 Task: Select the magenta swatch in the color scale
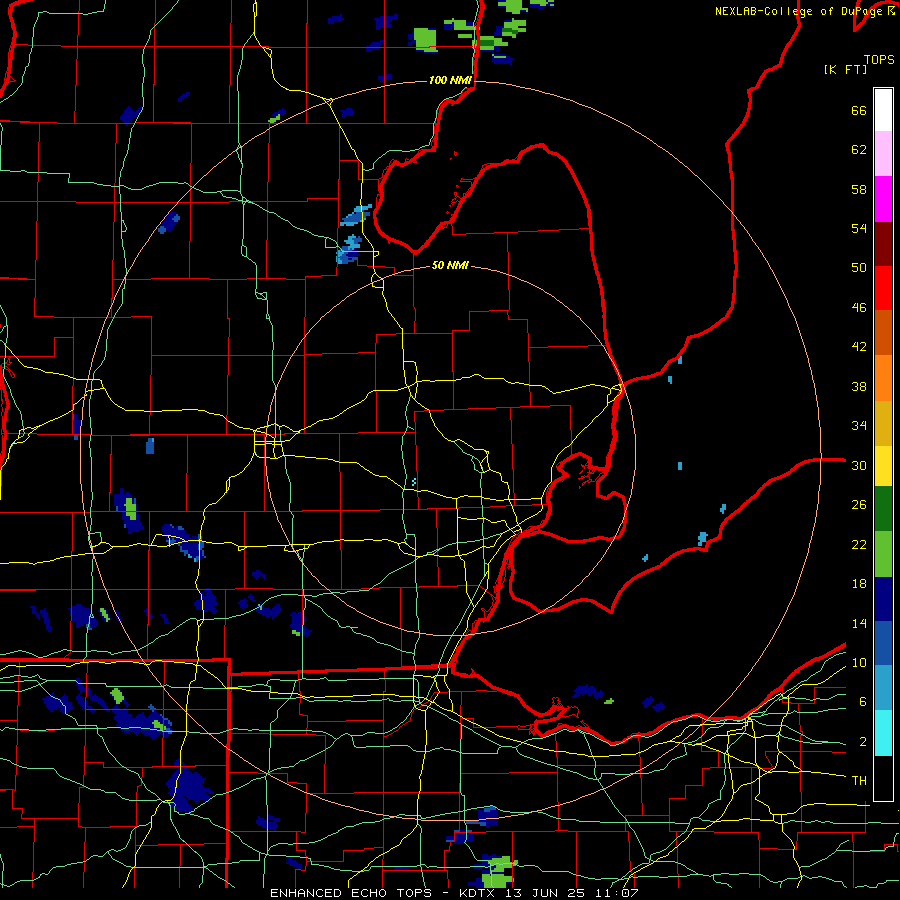[883, 199]
